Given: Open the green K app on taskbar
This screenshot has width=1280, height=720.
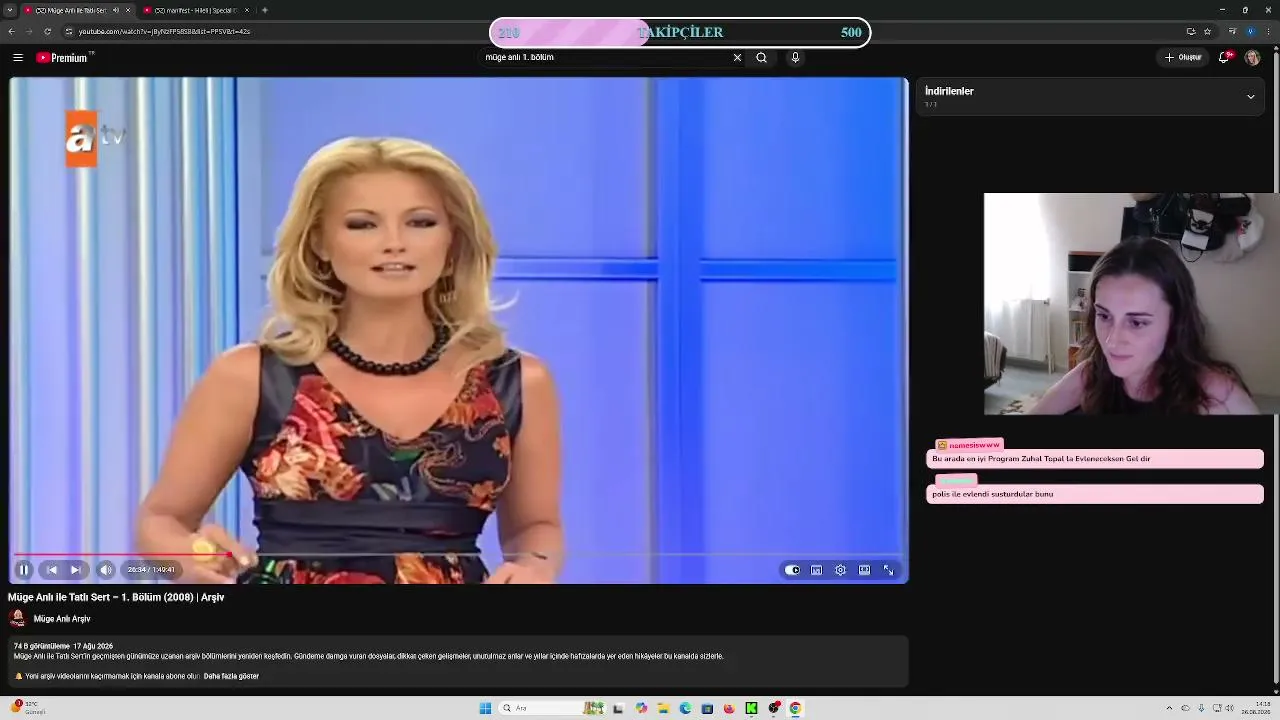Looking at the screenshot, I should 751,708.
